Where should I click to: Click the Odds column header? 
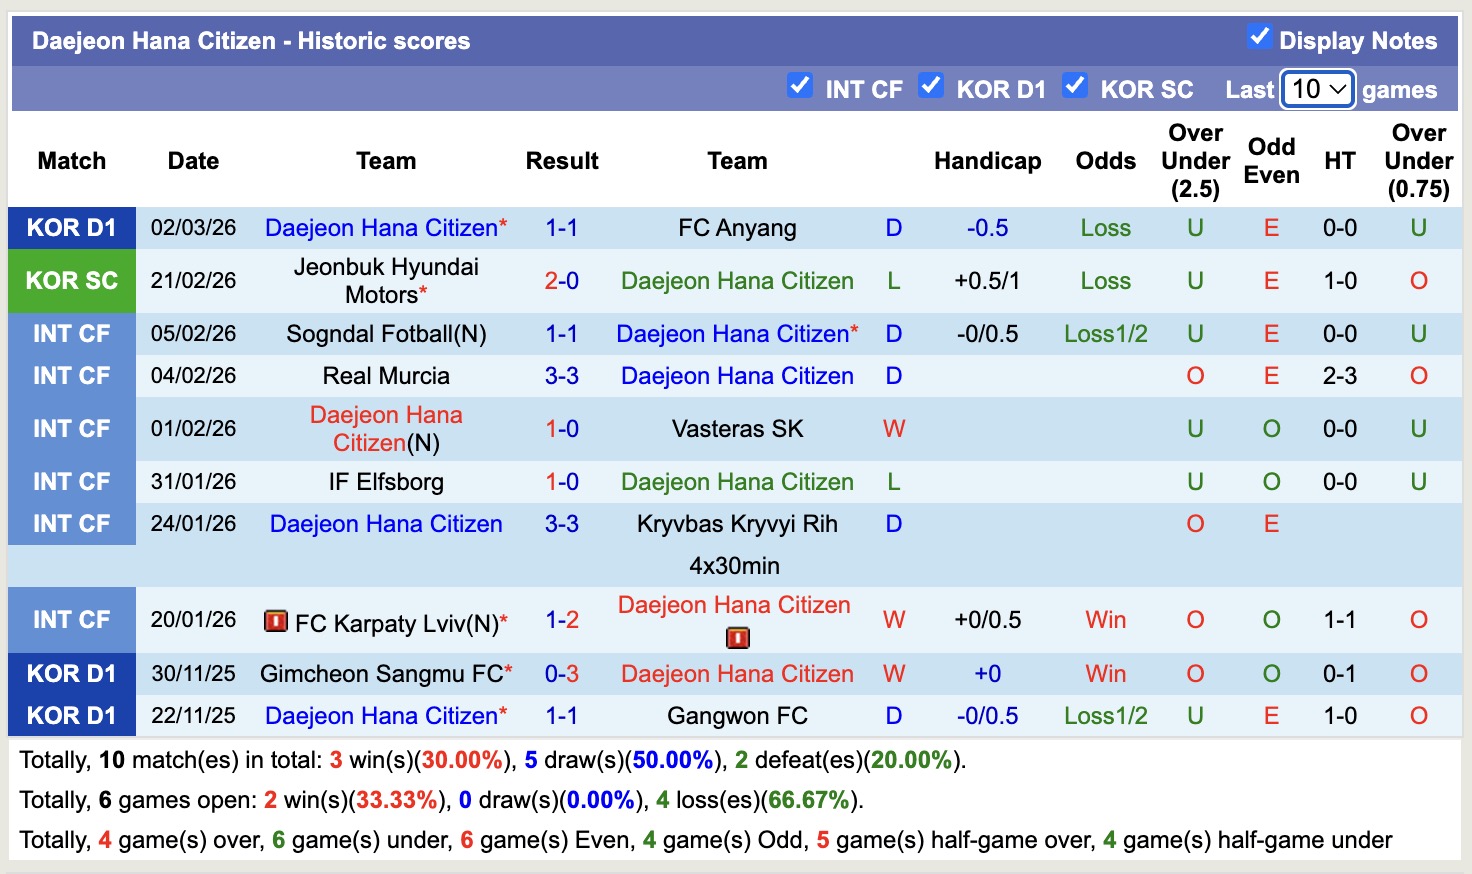pos(1105,160)
